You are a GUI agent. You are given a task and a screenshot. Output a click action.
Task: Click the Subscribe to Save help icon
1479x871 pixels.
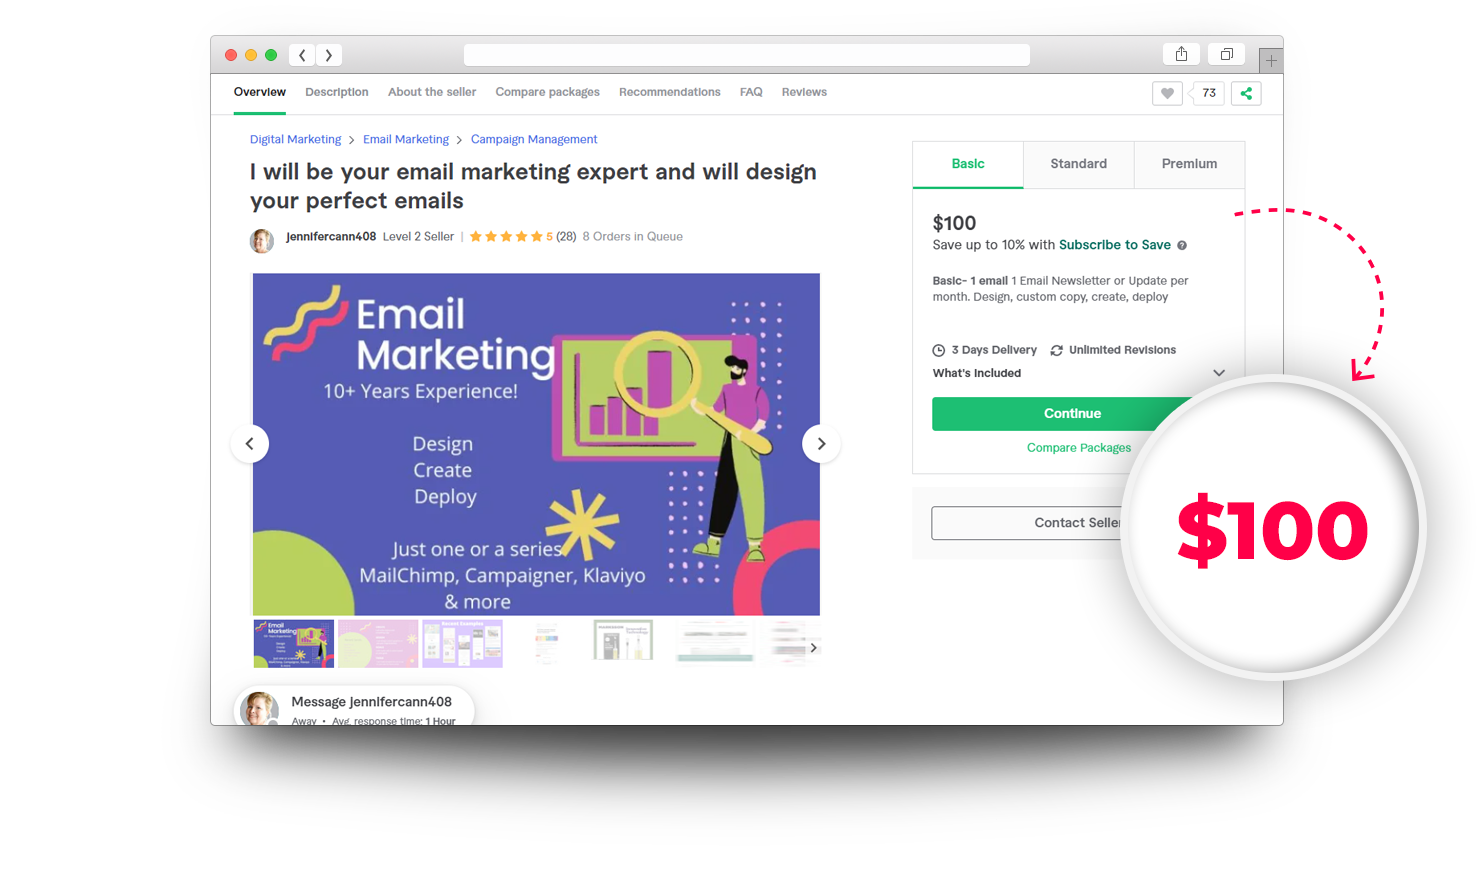(x=1182, y=245)
